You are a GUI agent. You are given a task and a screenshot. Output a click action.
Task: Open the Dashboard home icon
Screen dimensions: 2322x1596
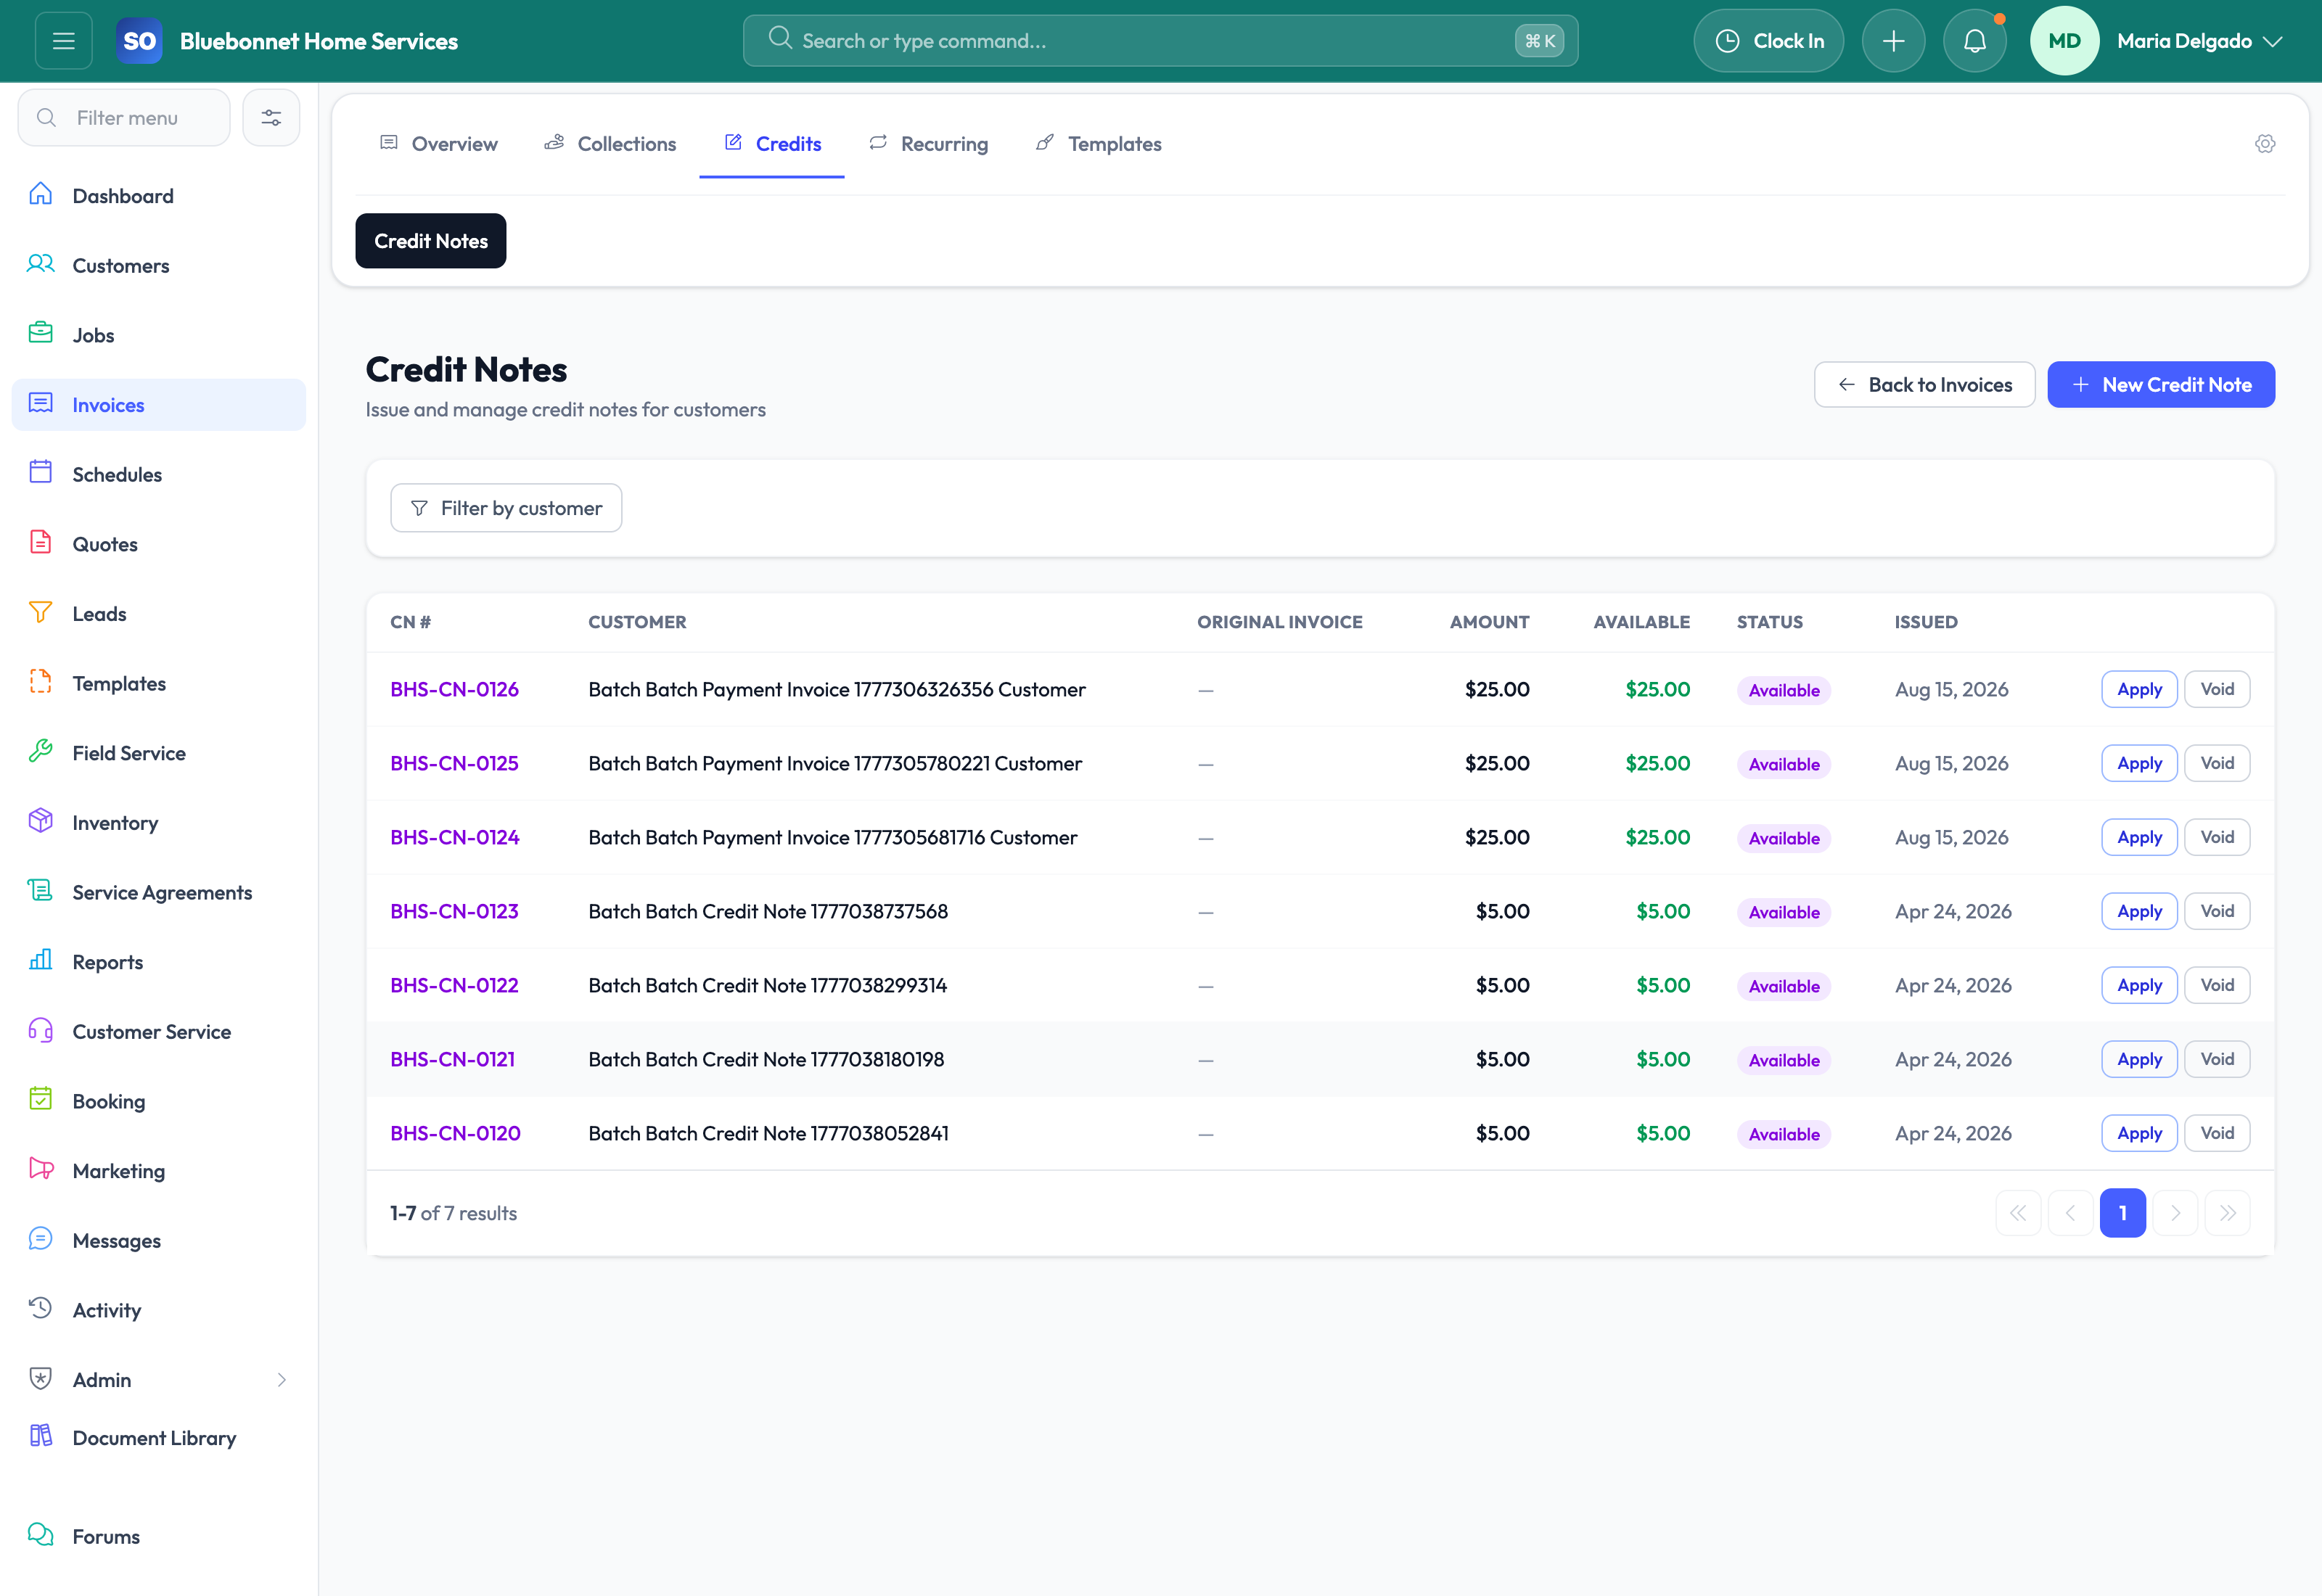click(41, 195)
